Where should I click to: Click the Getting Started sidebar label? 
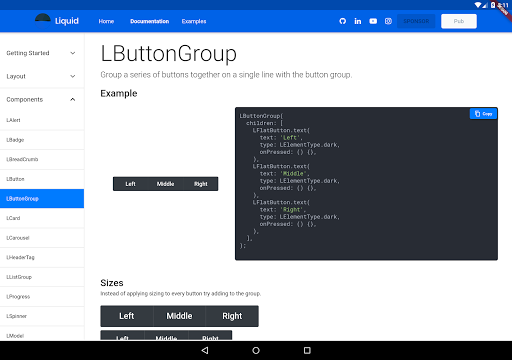click(28, 53)
